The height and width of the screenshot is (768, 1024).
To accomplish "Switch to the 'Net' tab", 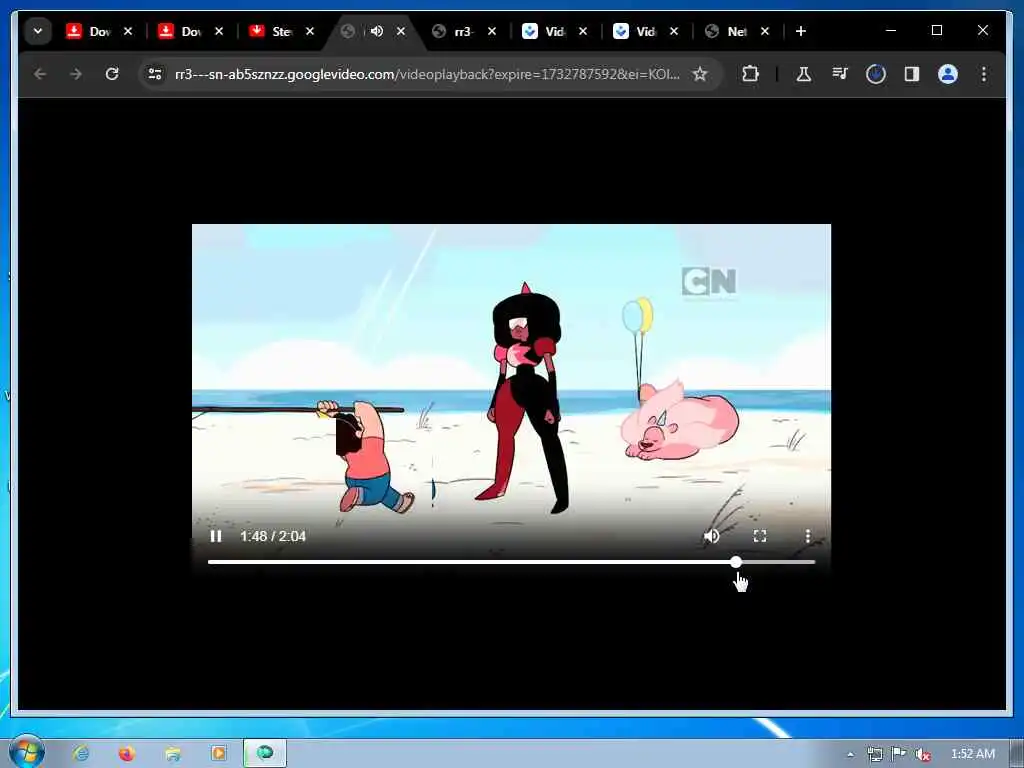I will tap(728, 31).
